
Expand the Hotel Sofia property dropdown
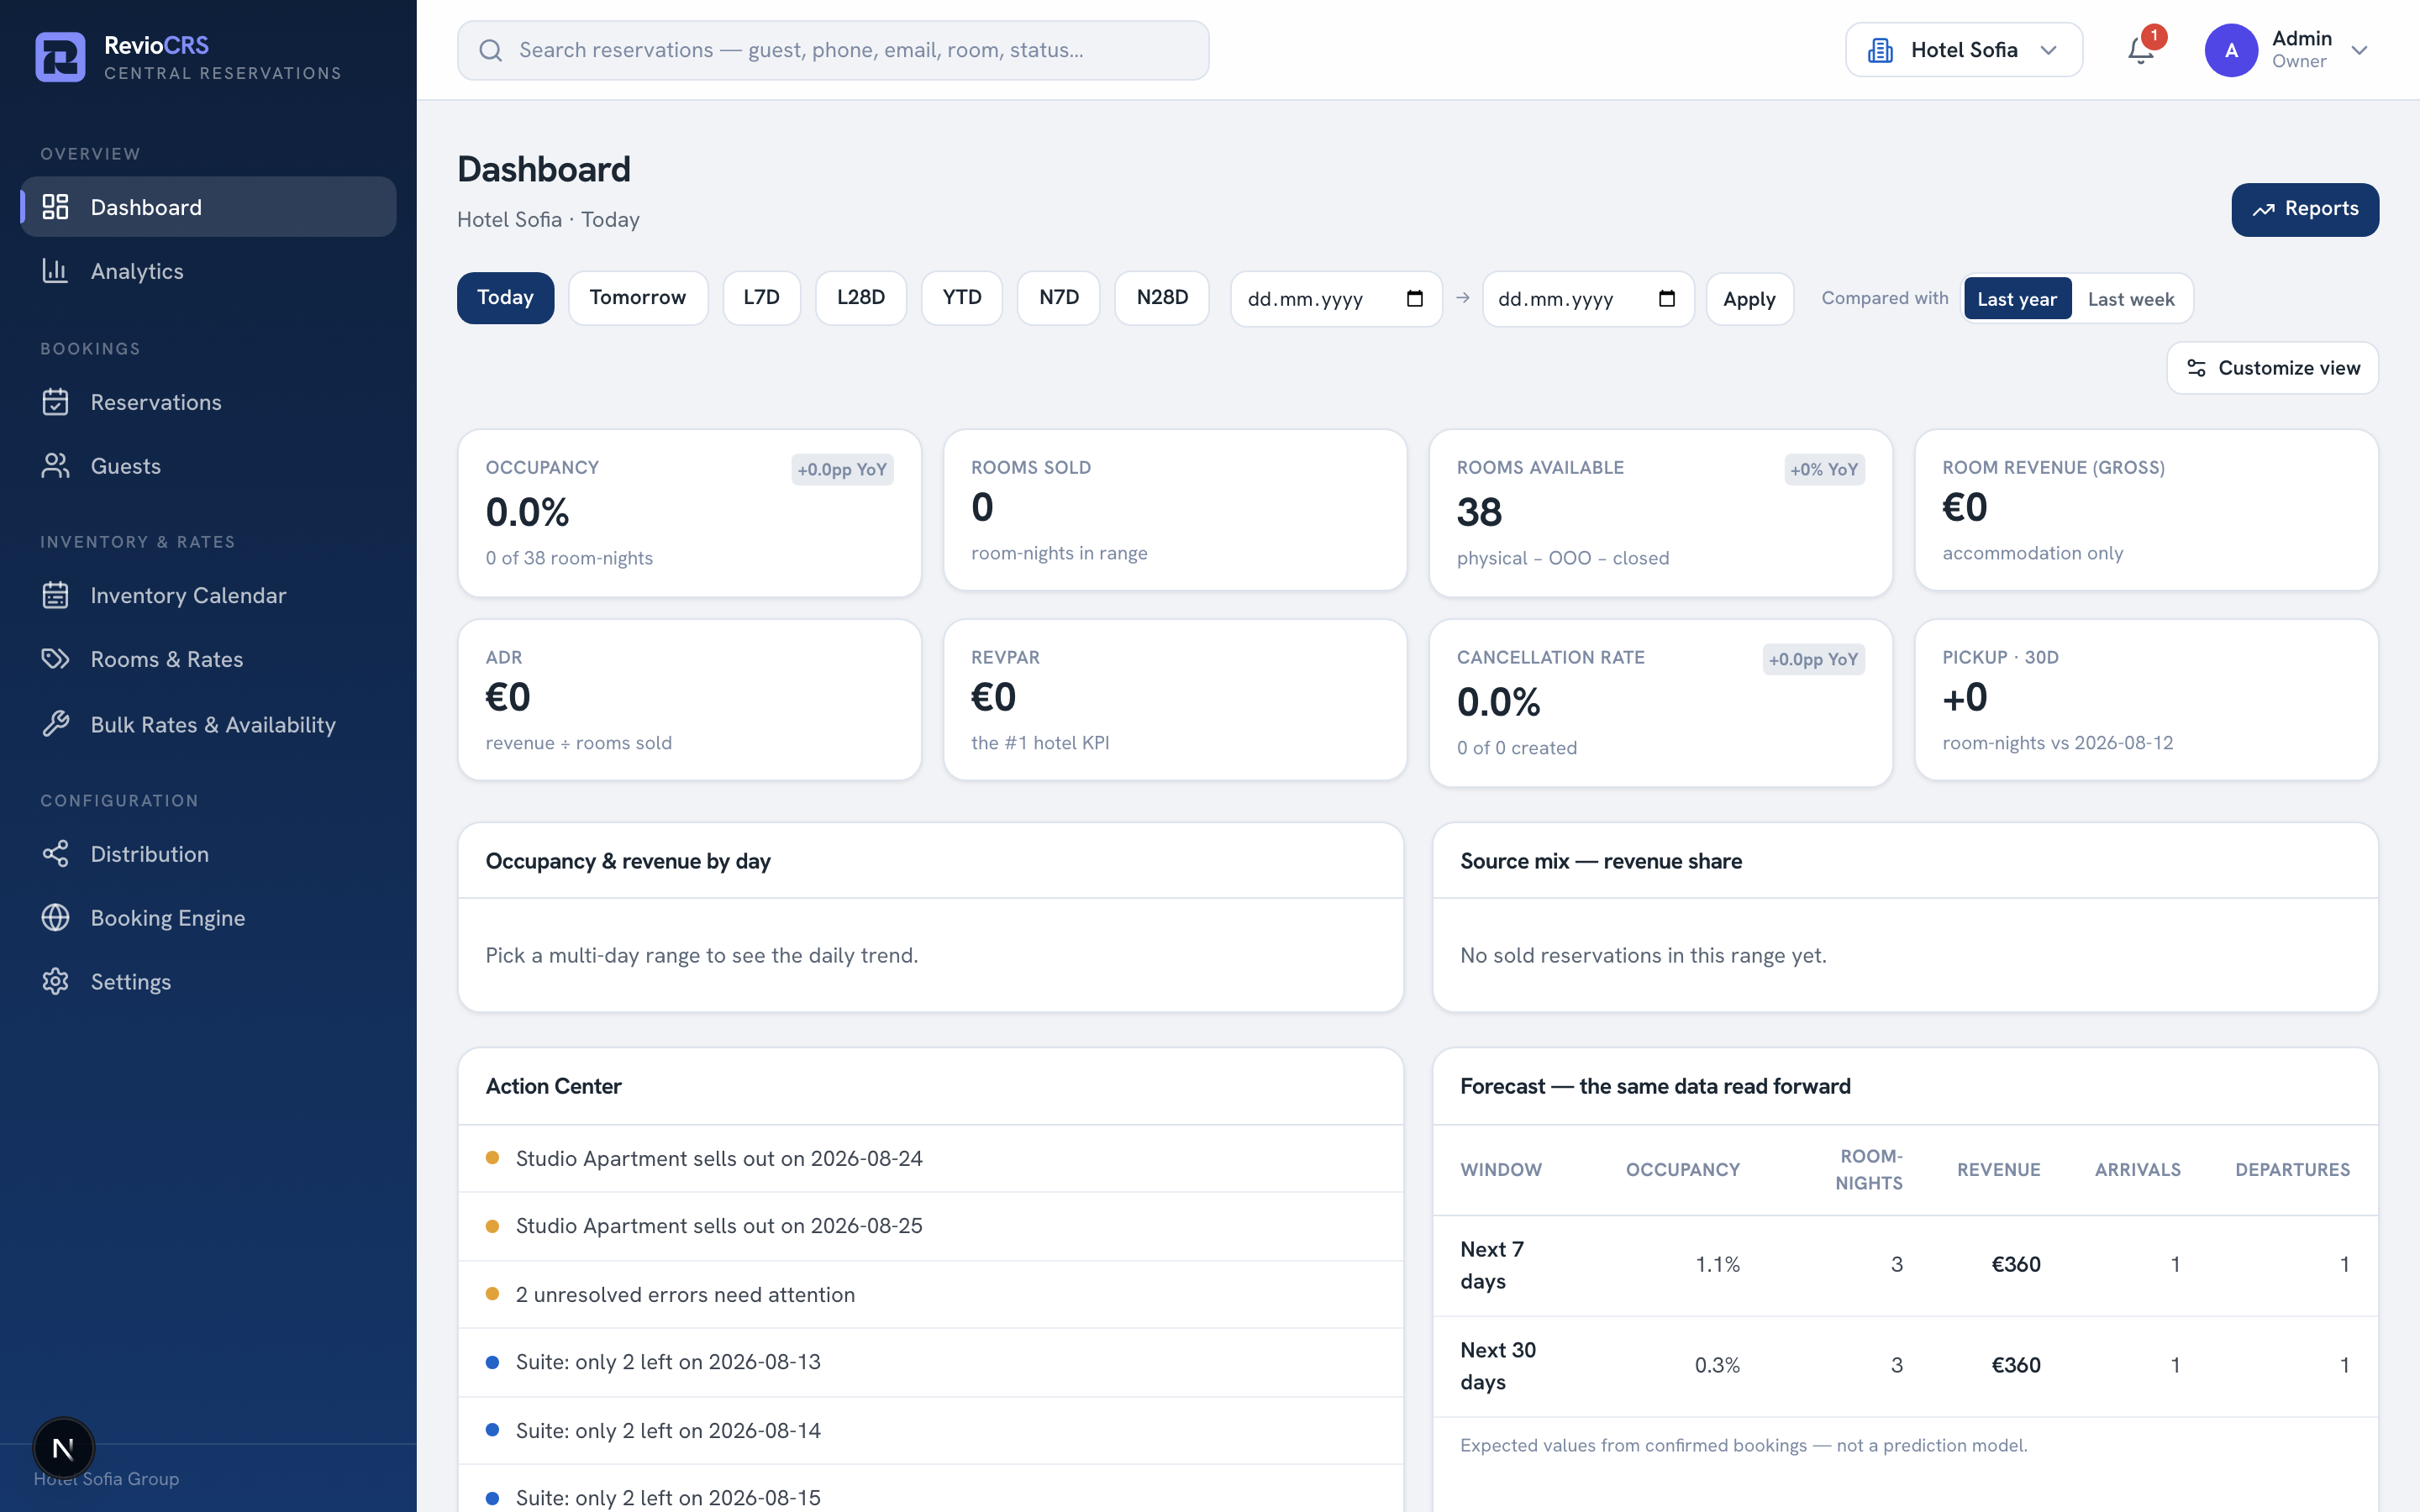coord(1963,50)
